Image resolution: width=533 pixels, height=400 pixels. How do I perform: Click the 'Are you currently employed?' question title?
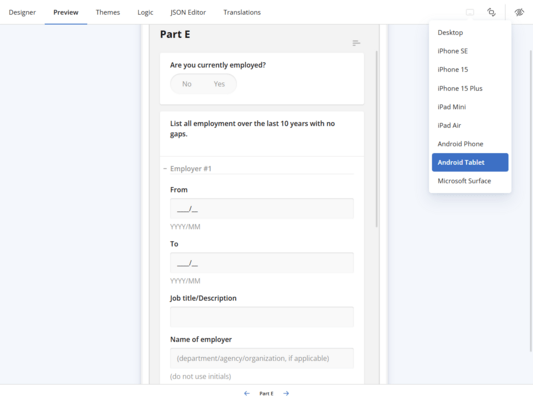(x=218, y=65)
